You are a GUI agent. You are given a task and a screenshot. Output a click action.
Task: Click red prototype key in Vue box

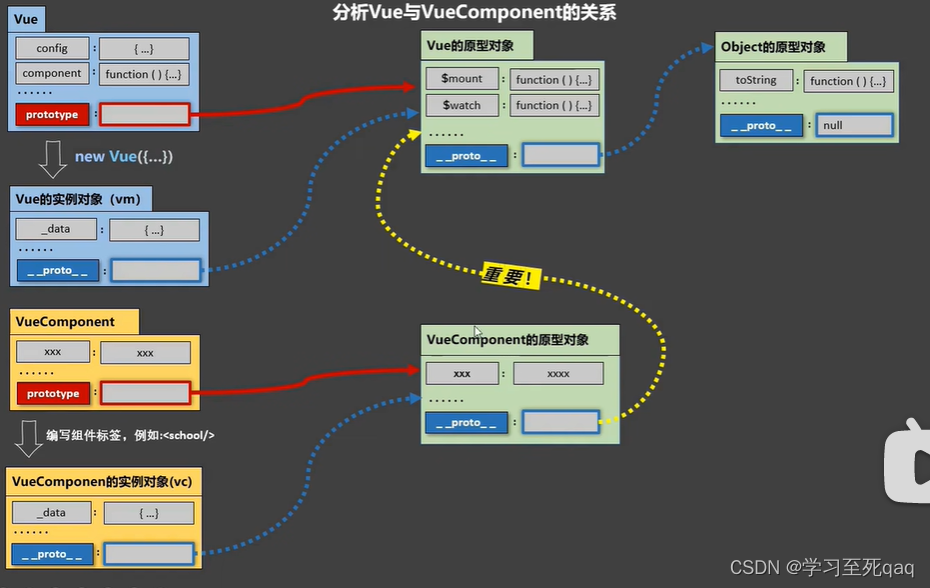point(52,114)
